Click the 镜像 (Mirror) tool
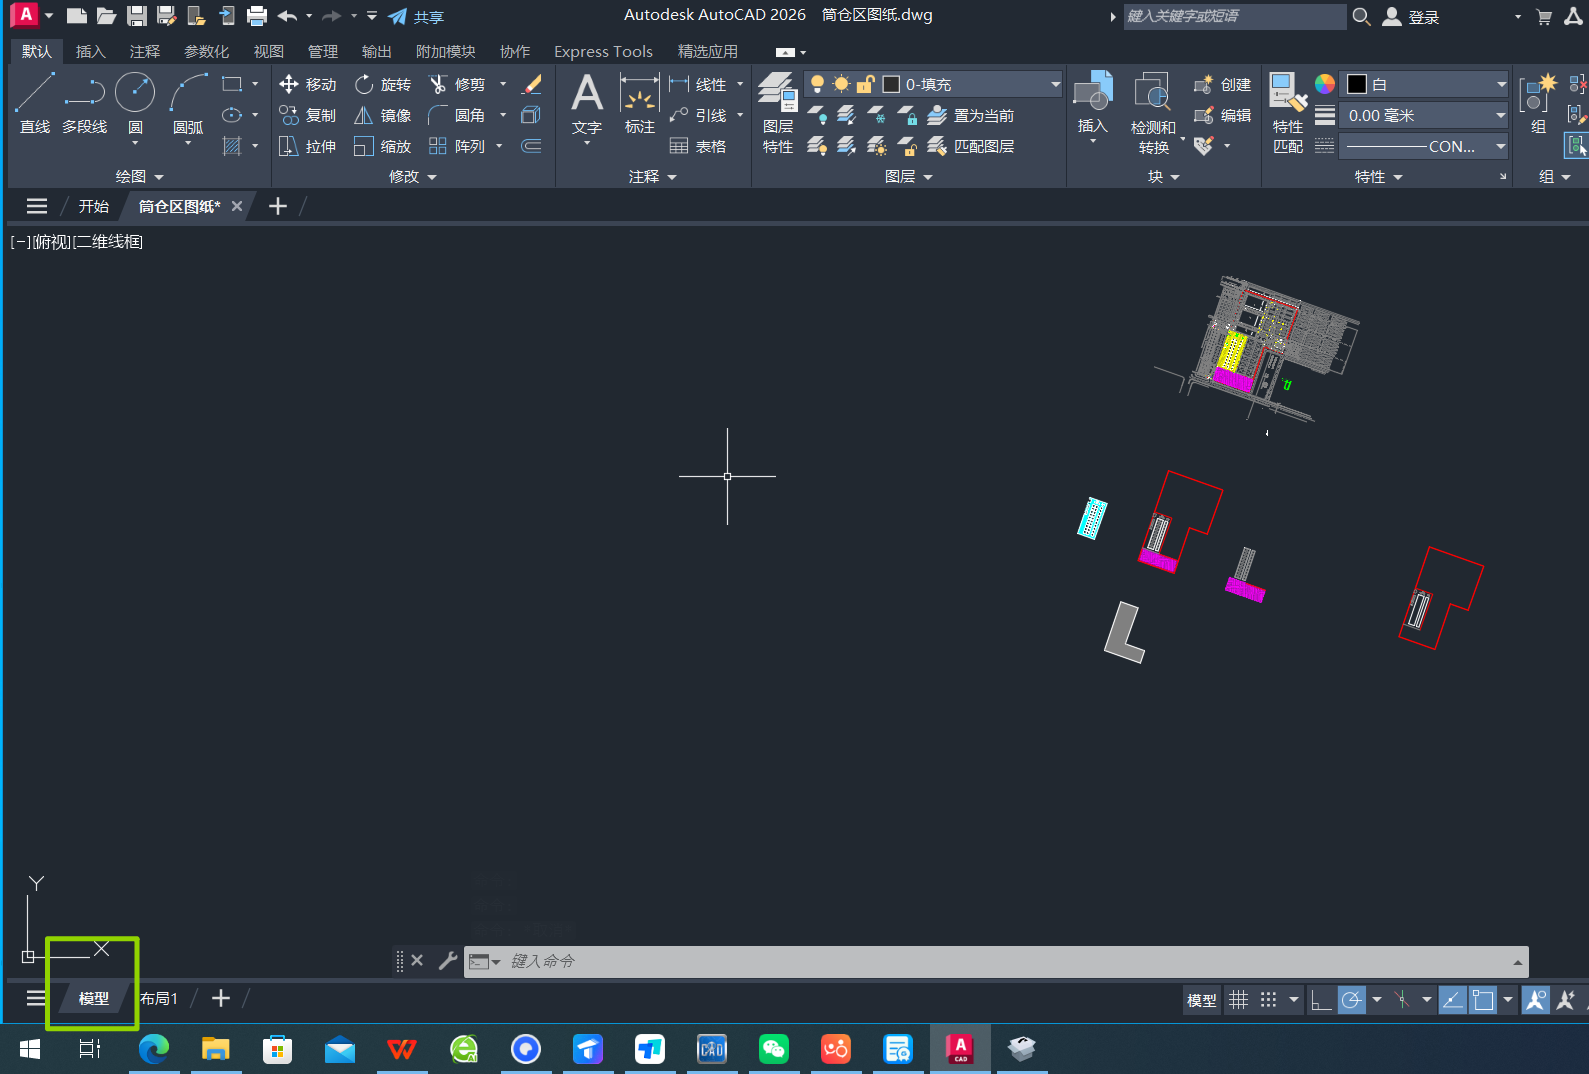The height and width of the screenshot is (1074, 1589). 383,115
